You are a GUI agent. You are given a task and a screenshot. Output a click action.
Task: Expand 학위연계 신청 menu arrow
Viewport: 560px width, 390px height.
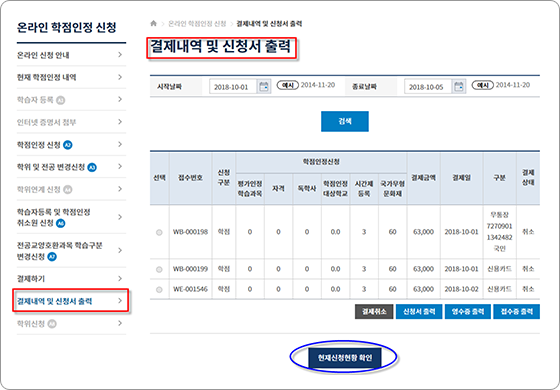click(120, 189)
